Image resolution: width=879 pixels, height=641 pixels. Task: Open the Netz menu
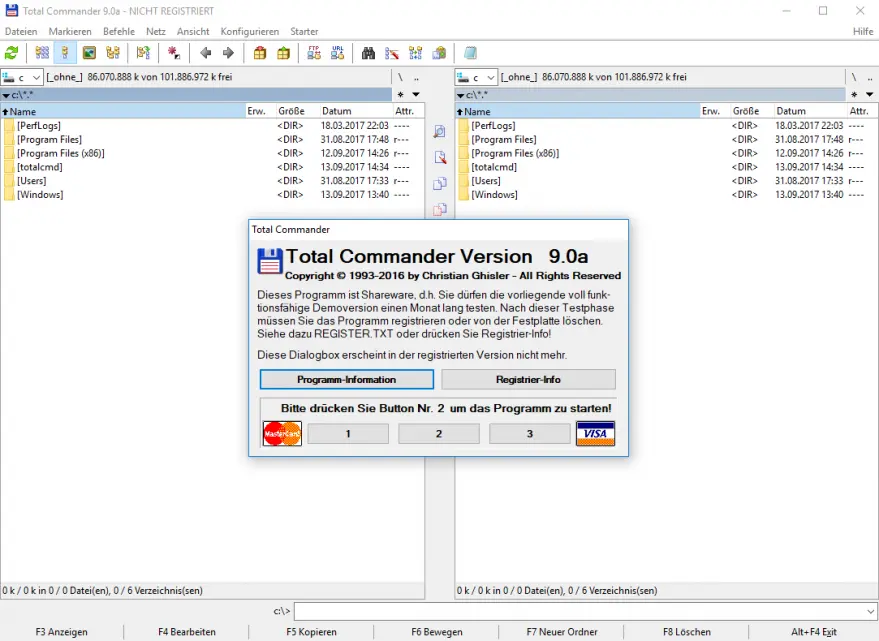click(x=156, y=31)
